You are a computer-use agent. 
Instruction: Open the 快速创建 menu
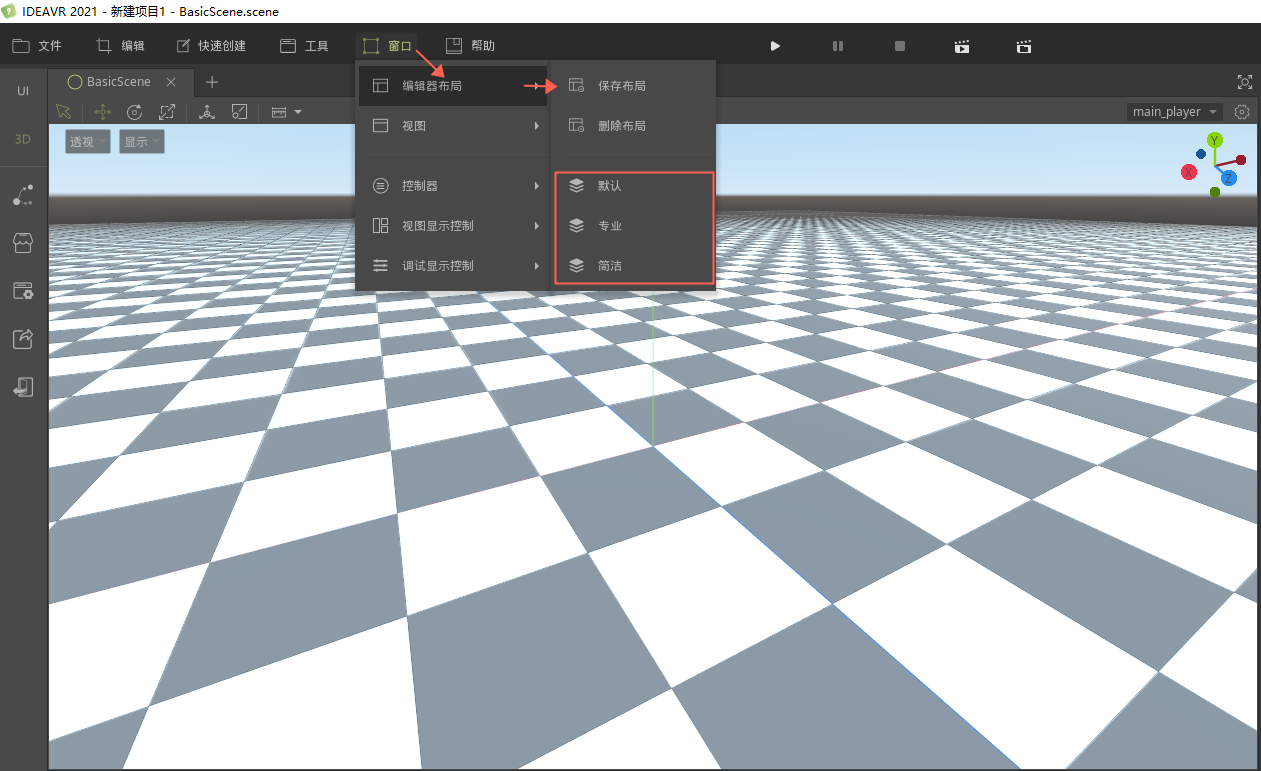tap(210, 46)
